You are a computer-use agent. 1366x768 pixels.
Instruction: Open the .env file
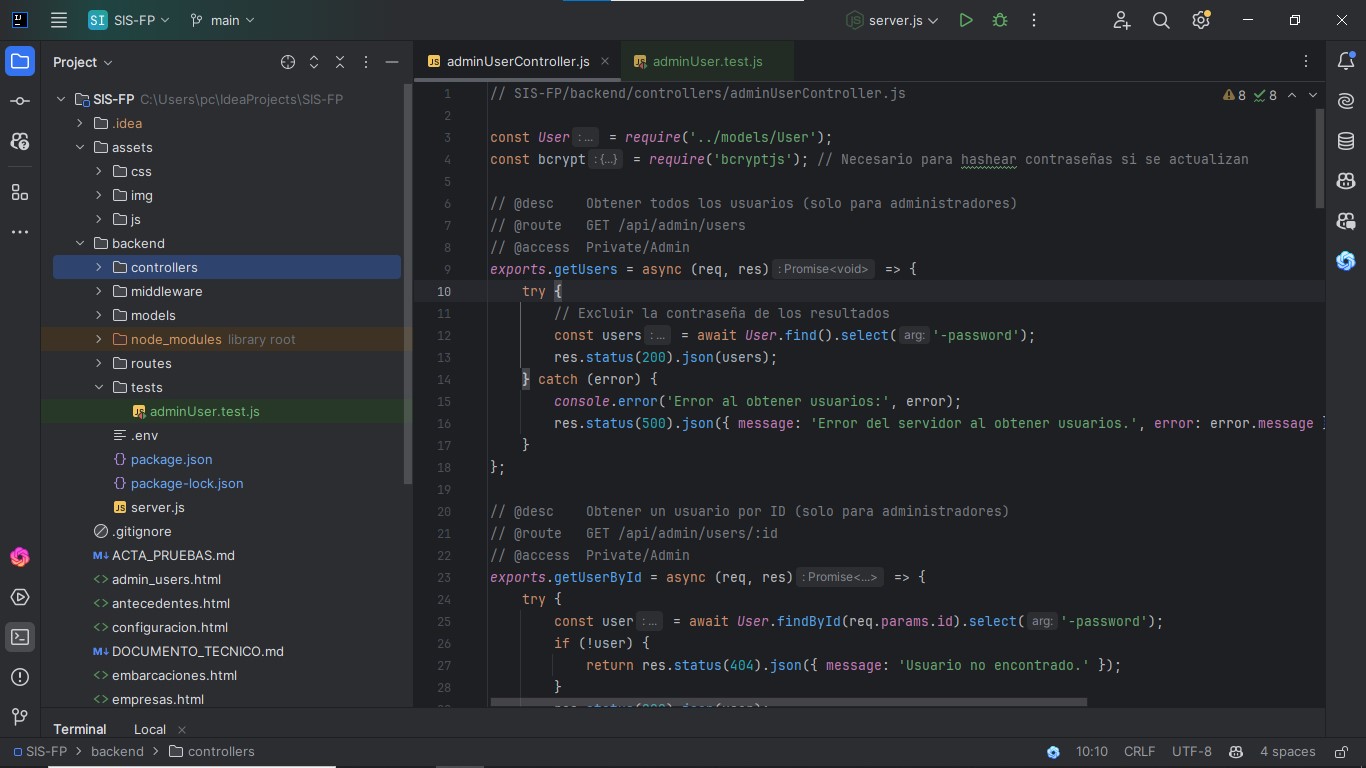pyautogui.click(x=144, y=435)
